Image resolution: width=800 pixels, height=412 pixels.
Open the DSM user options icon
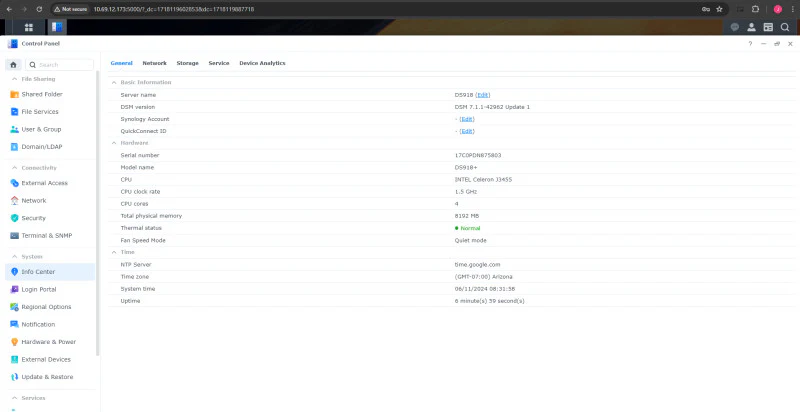(751, 28)
